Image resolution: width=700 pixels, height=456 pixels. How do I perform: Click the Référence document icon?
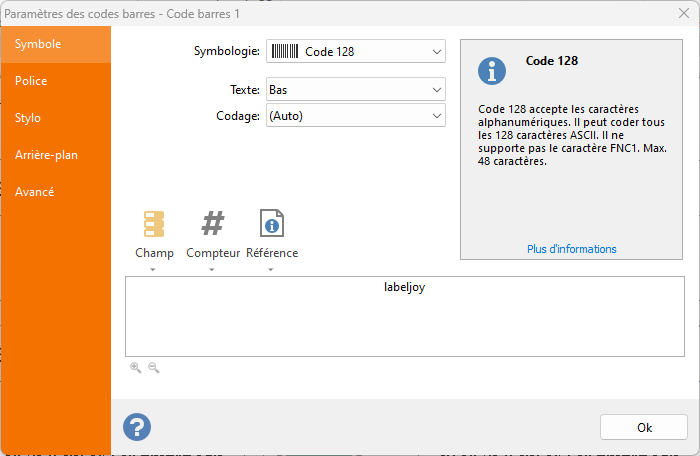[271, 224]
